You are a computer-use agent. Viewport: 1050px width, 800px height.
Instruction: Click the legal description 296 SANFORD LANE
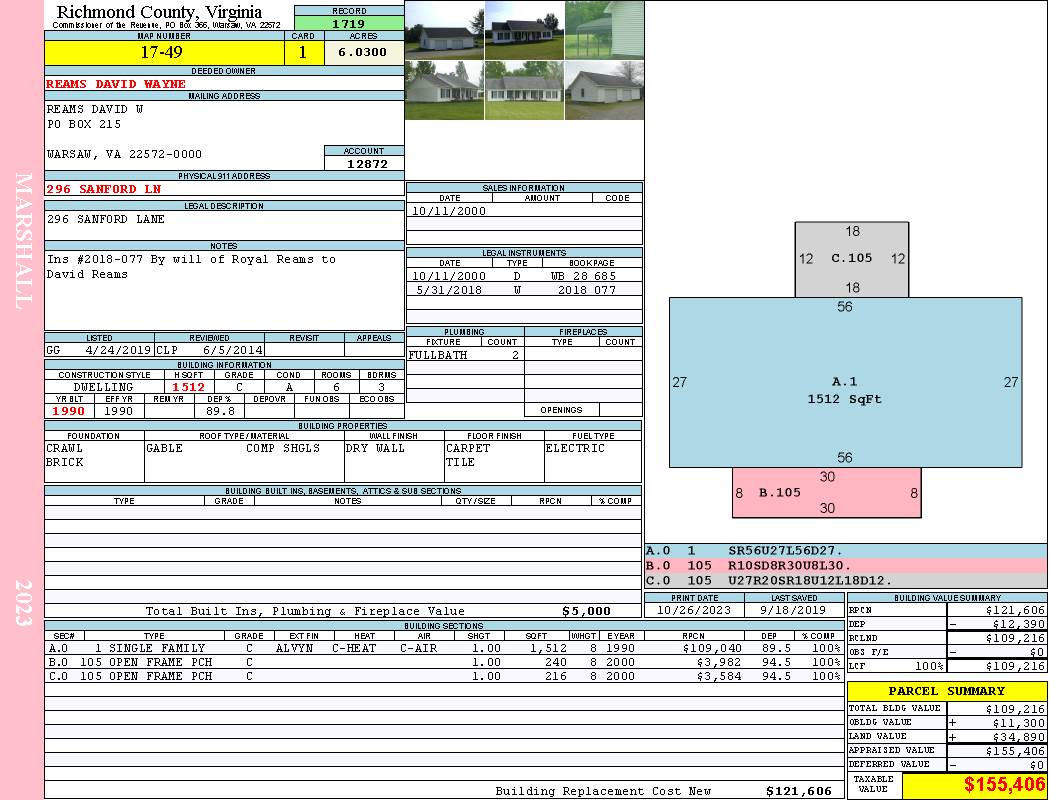point(106,219)
